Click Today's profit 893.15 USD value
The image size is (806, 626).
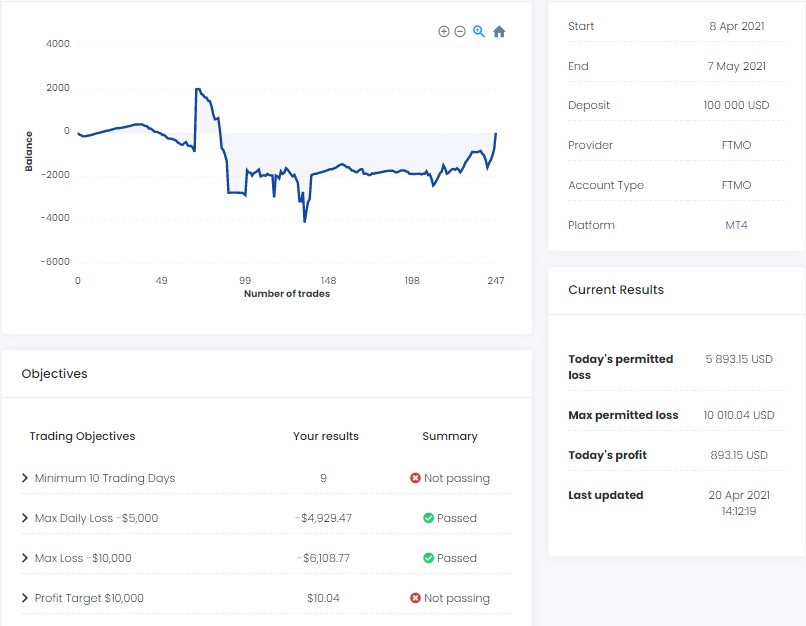pyautogui.click(x=737, y=455)
